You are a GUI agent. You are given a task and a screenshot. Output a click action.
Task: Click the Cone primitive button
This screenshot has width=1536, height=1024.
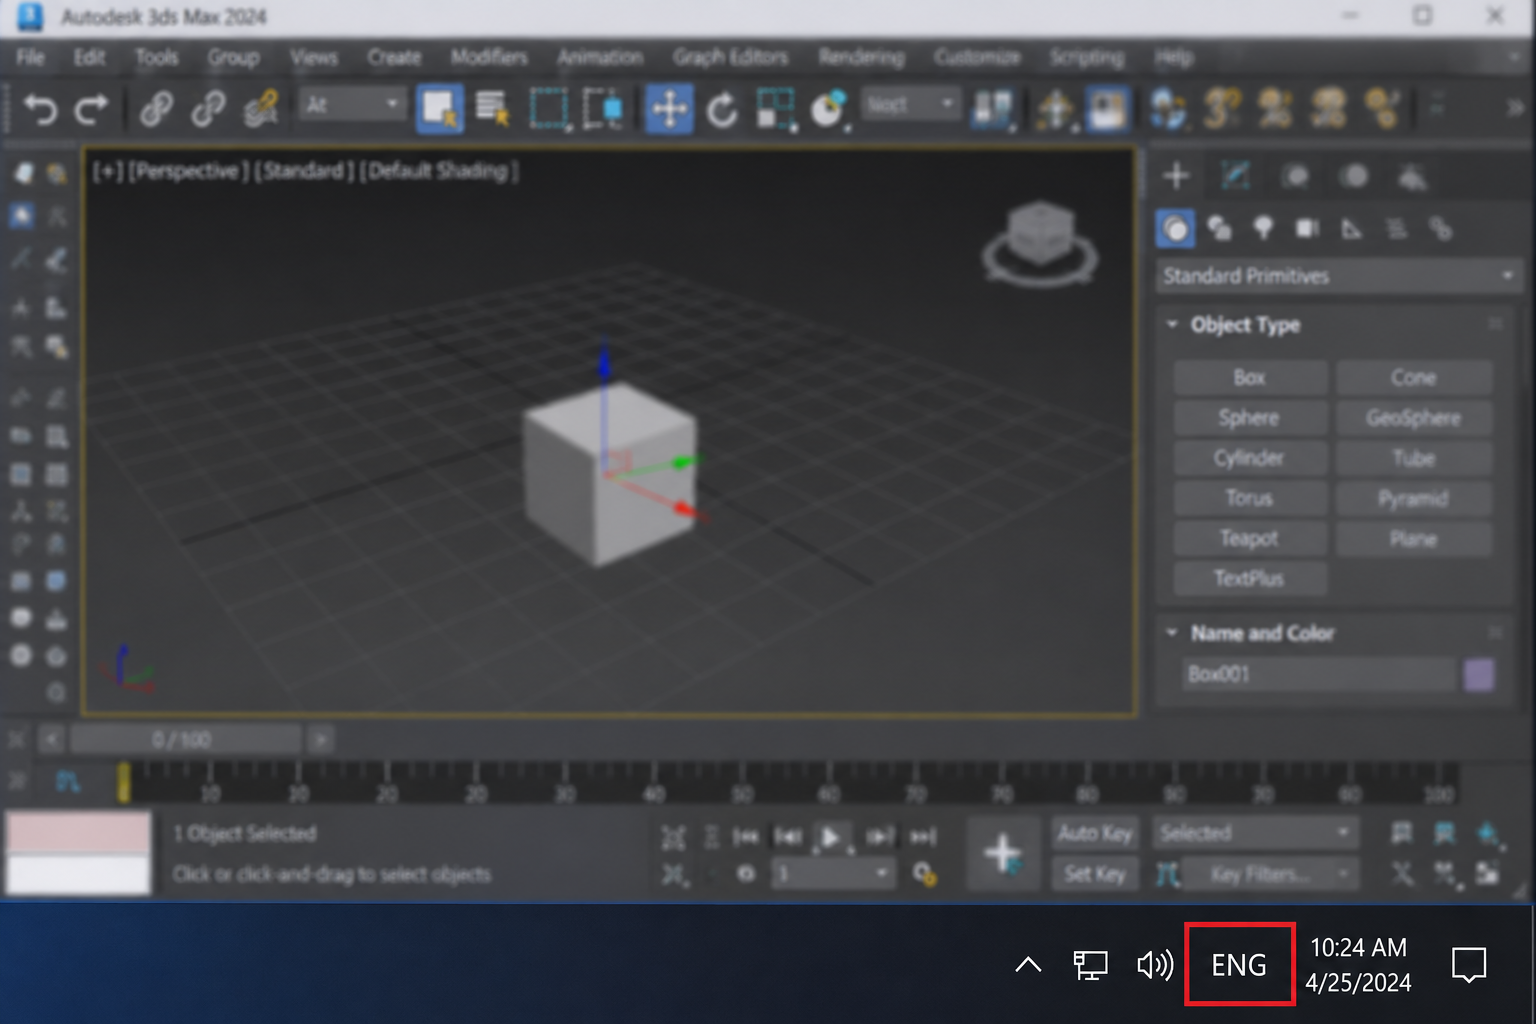[1414, 378]
